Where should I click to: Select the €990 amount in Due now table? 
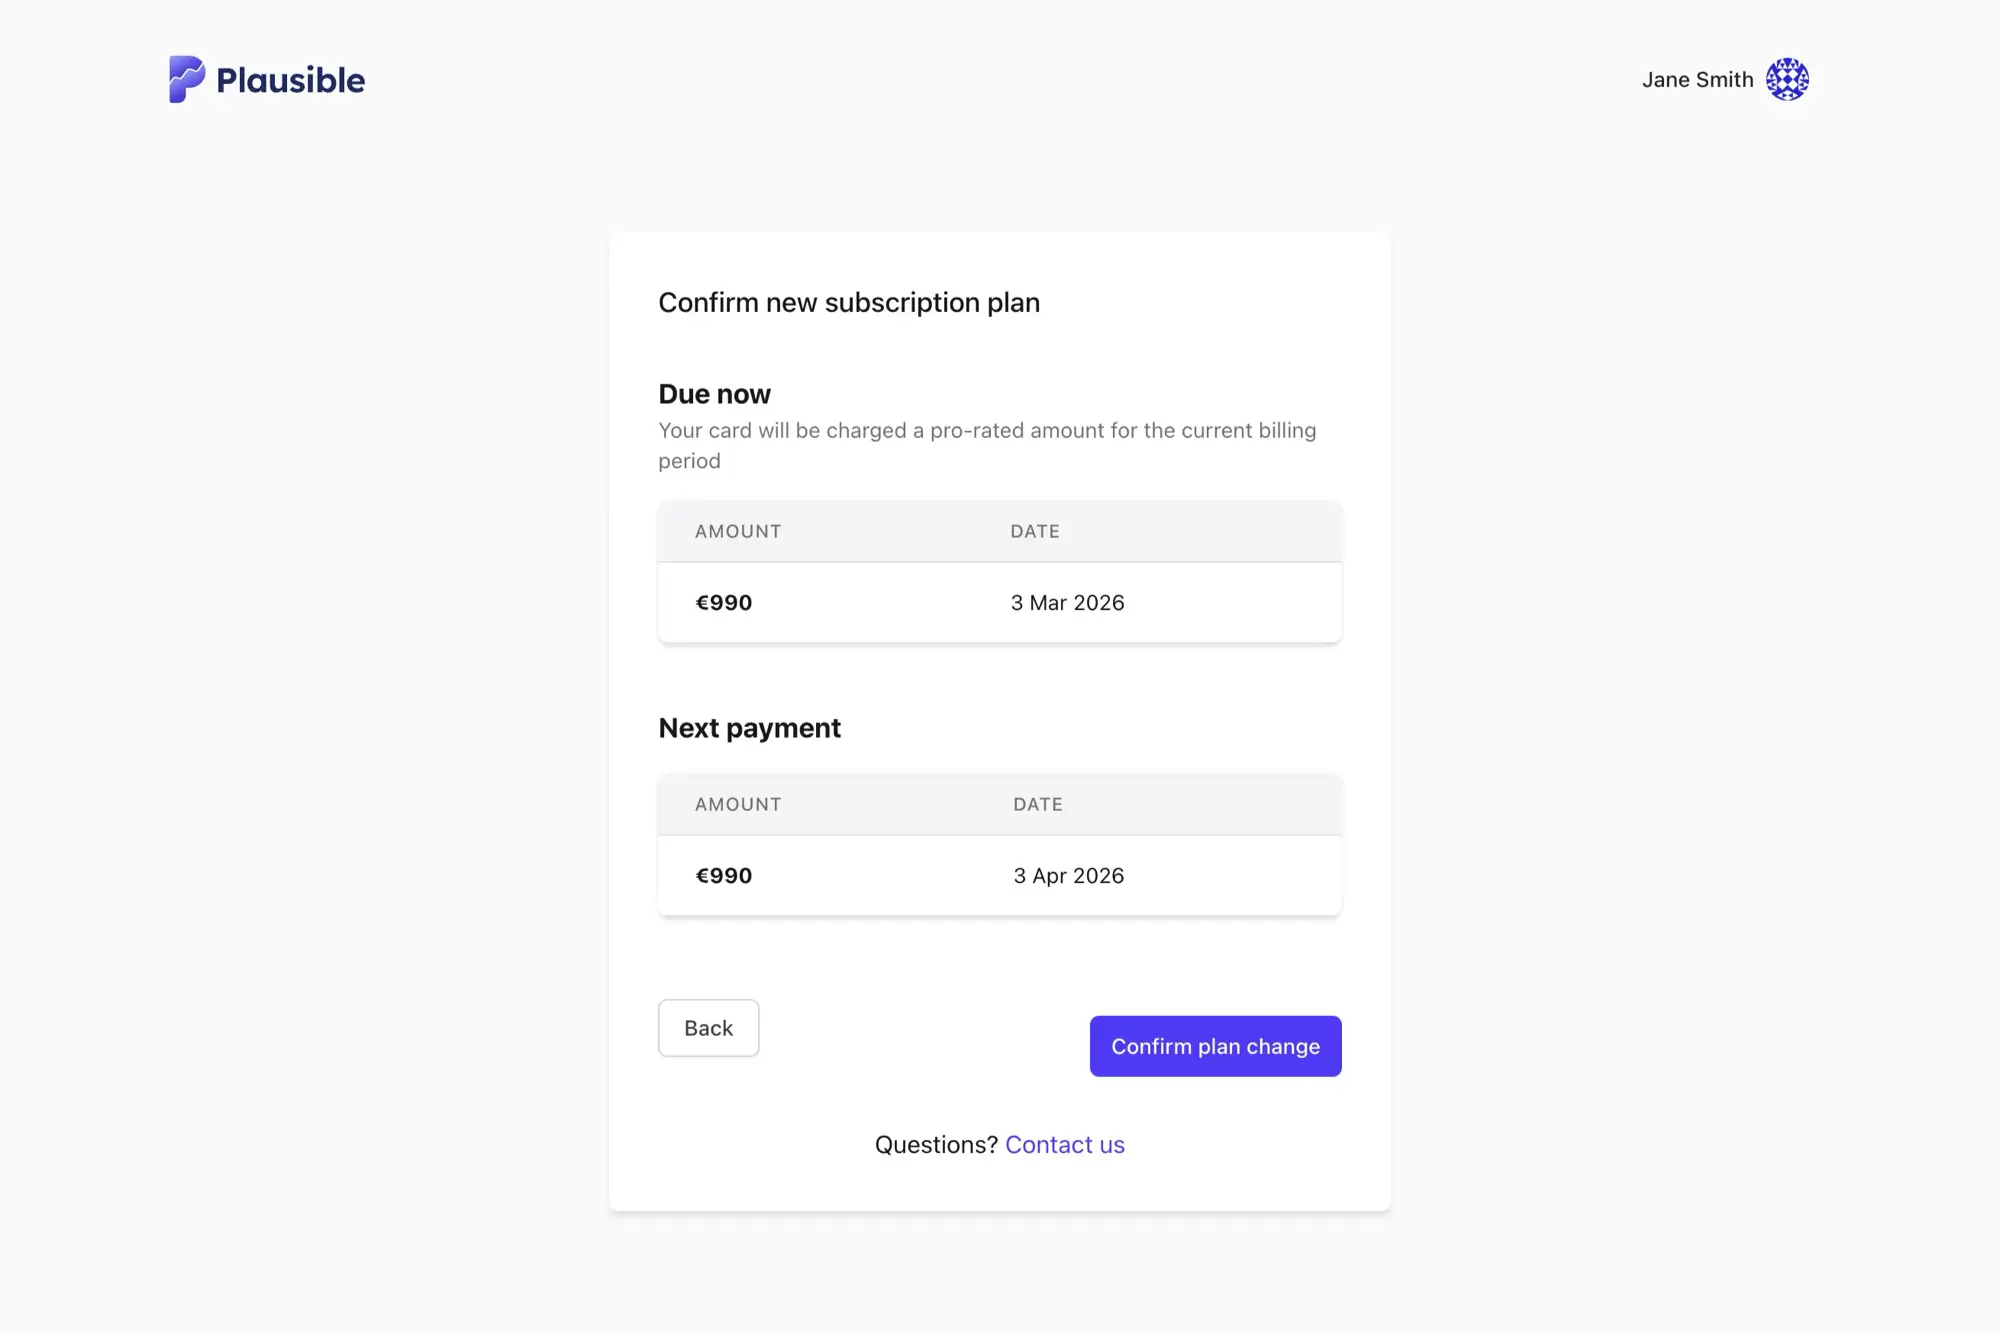[x=723, y=602]
